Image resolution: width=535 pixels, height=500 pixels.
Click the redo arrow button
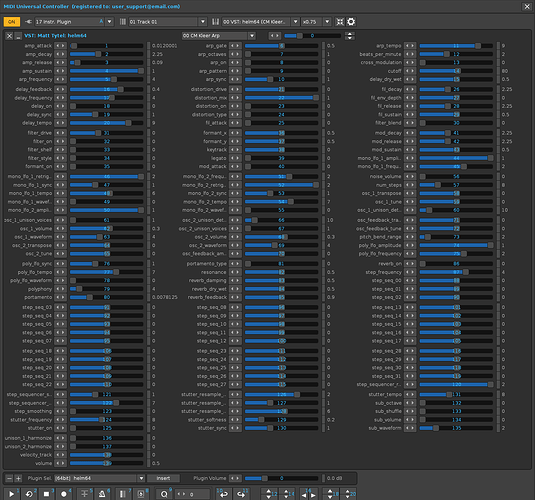tap(241, 494)
